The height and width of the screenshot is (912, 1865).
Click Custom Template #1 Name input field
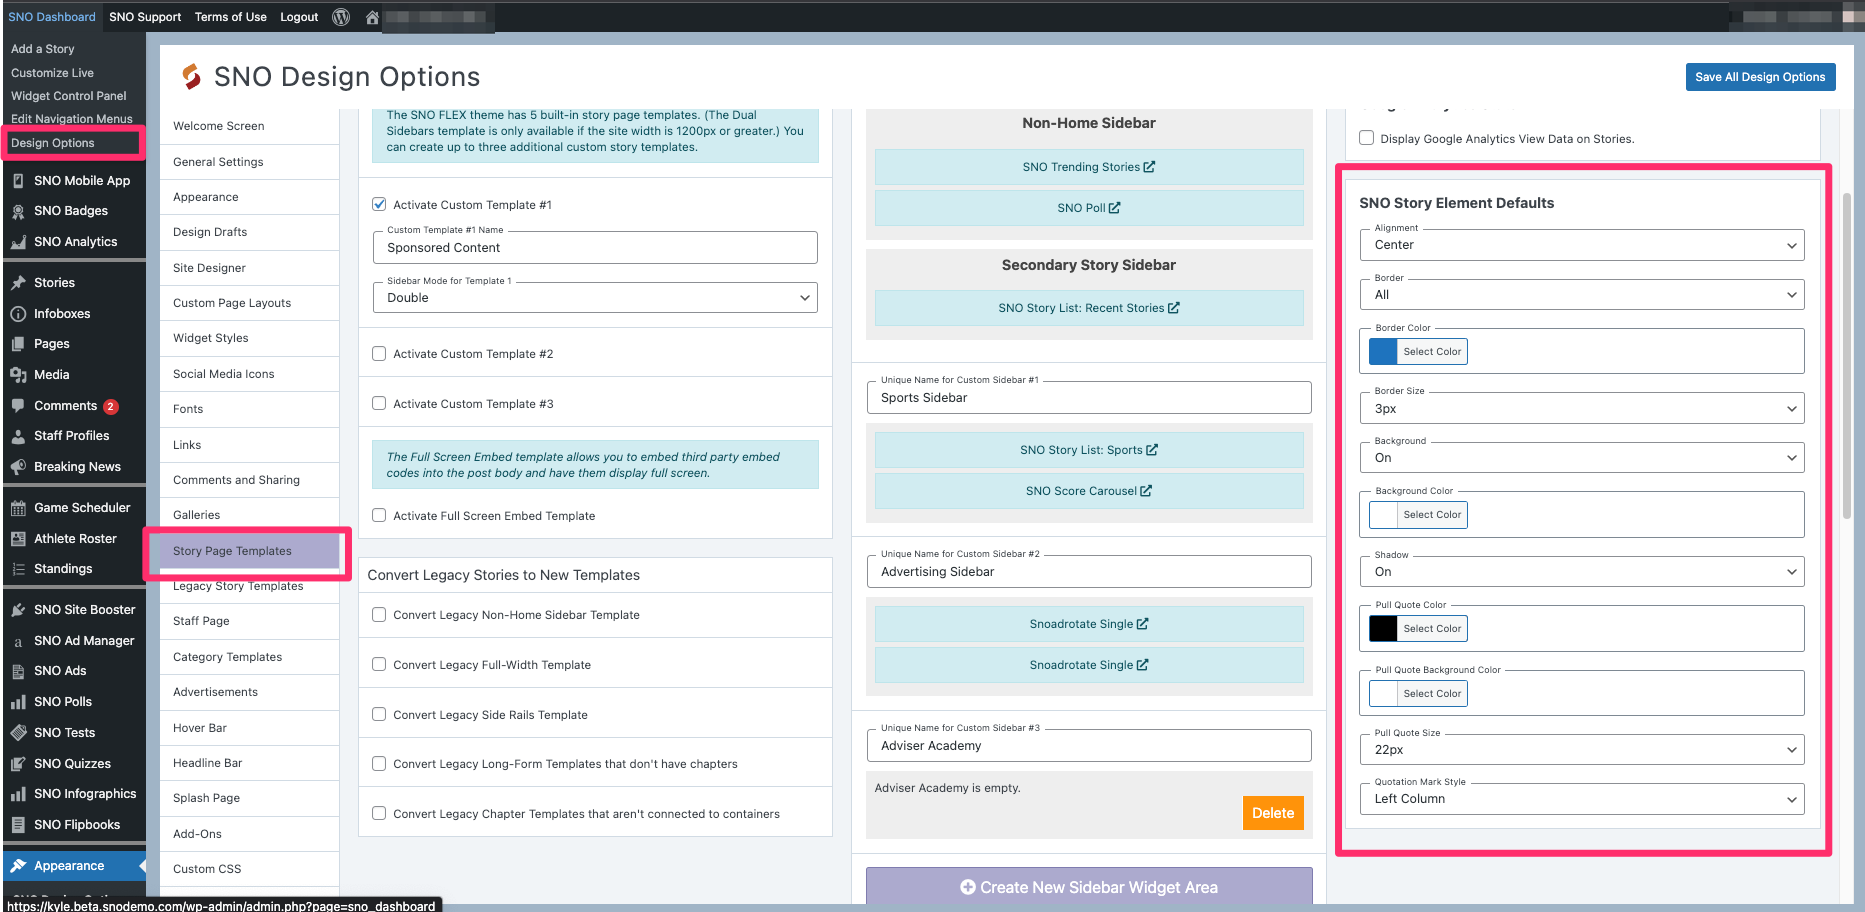pyautogui.click(x=595, y=248)
